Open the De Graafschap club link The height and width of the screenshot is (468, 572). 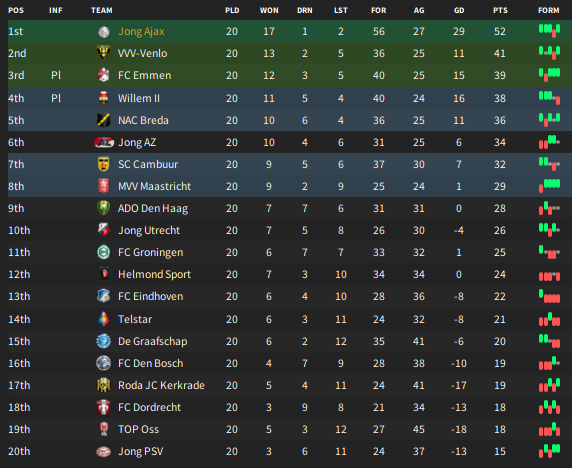pos(152,341)
